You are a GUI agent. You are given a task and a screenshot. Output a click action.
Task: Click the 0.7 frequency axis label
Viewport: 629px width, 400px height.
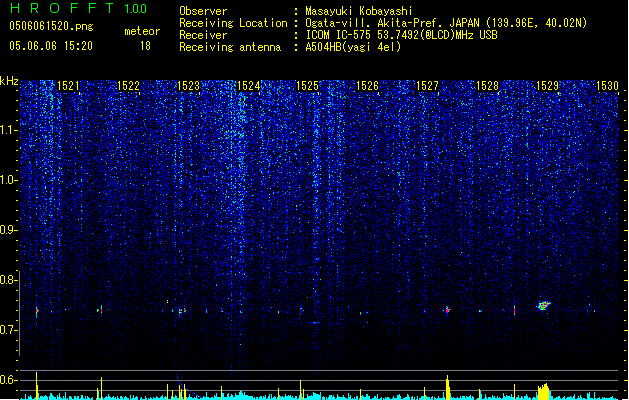[x=8, y=330]
